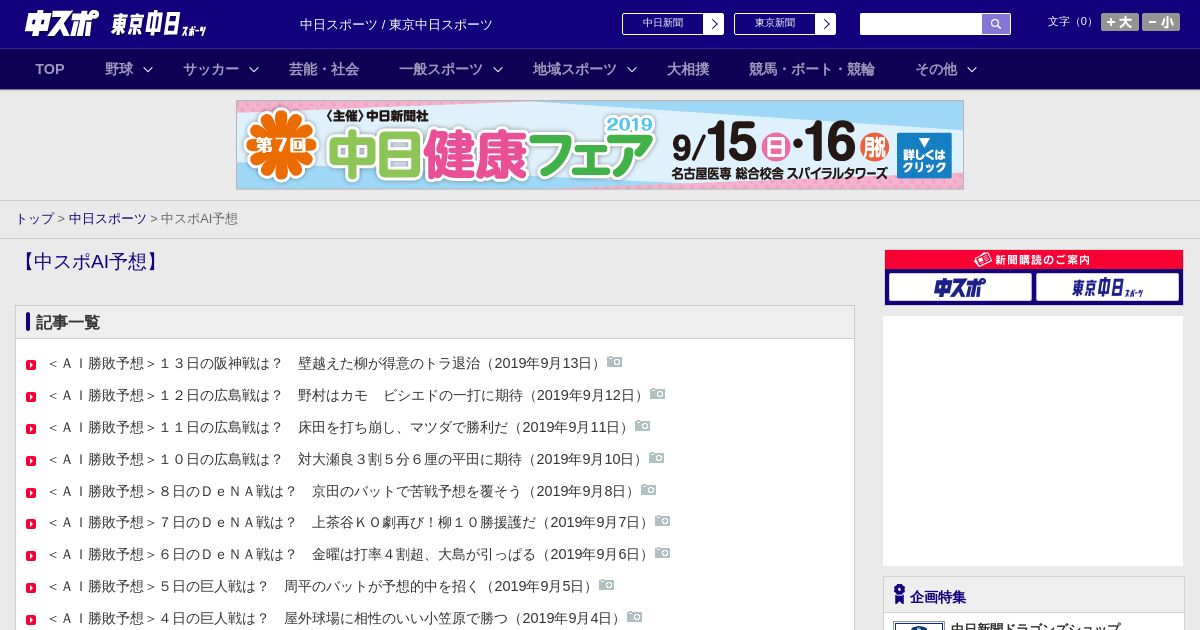Open article about 8日のDeNA戦
This screenshot has height=630, width=1200.
coord(343,491)
